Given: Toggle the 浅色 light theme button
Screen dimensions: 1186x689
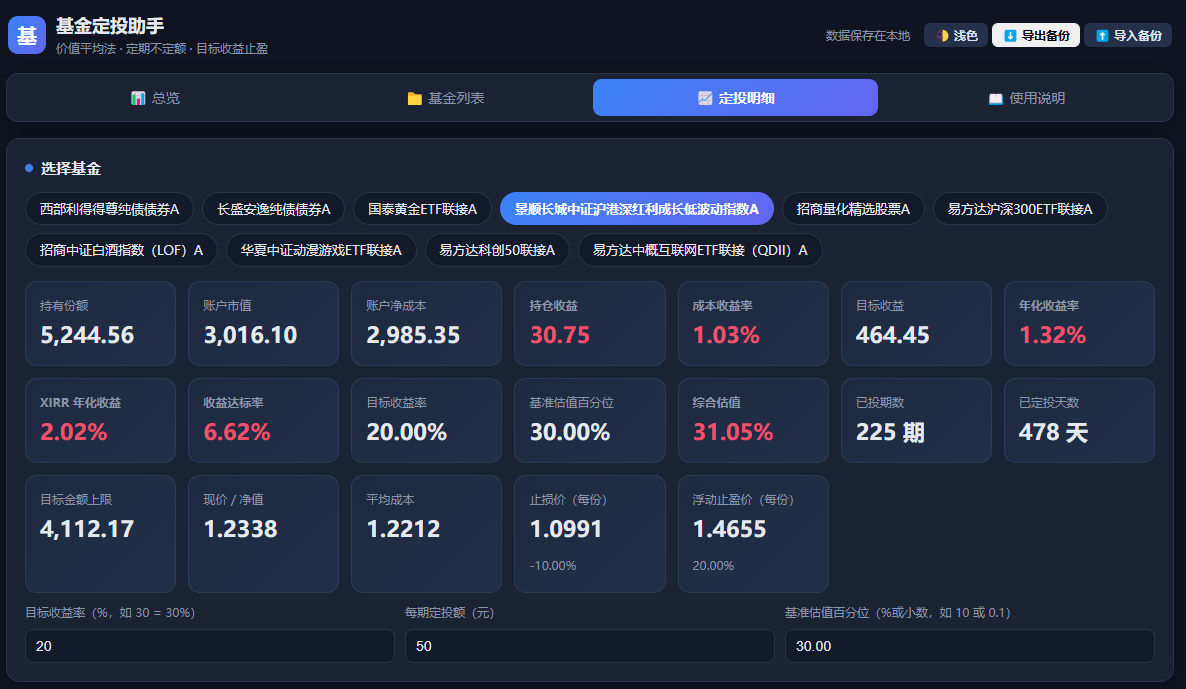Looking at the screenshot, I should [956, 36].
